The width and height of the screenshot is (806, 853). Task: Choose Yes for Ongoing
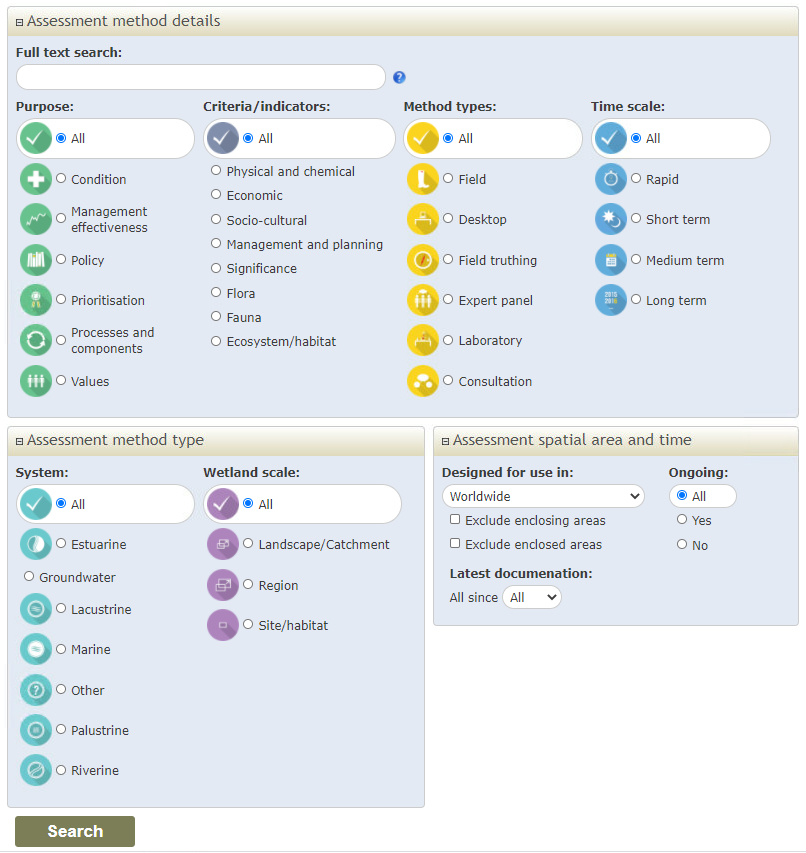coord(682,520)
